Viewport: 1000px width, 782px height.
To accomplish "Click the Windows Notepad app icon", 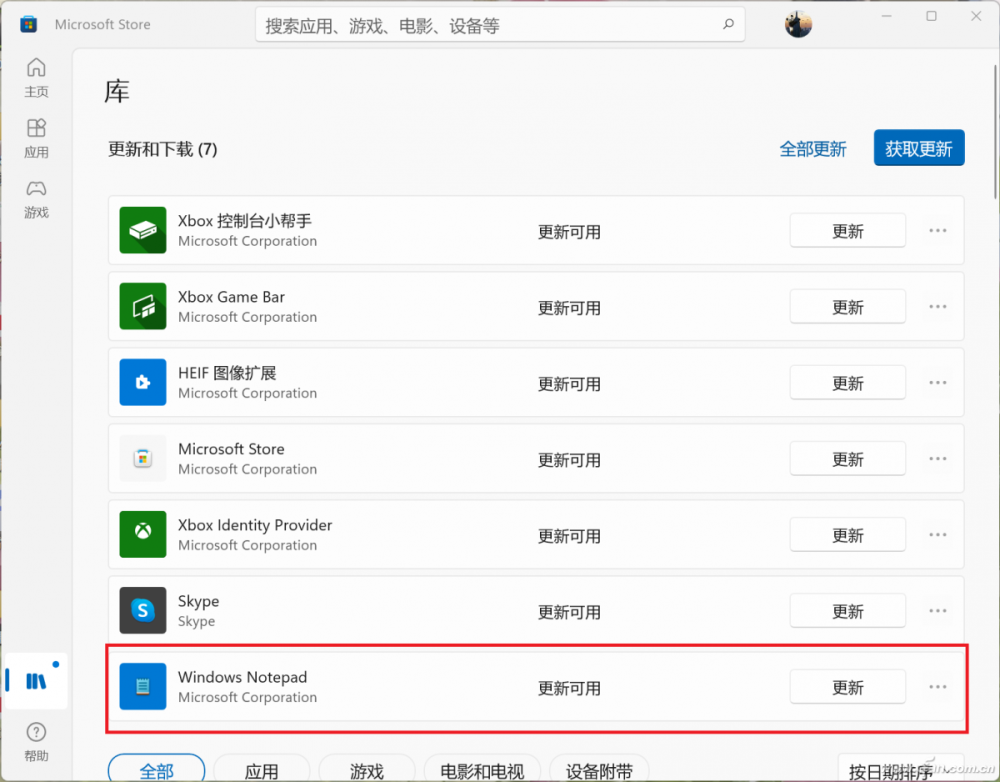I will (143, 686).
